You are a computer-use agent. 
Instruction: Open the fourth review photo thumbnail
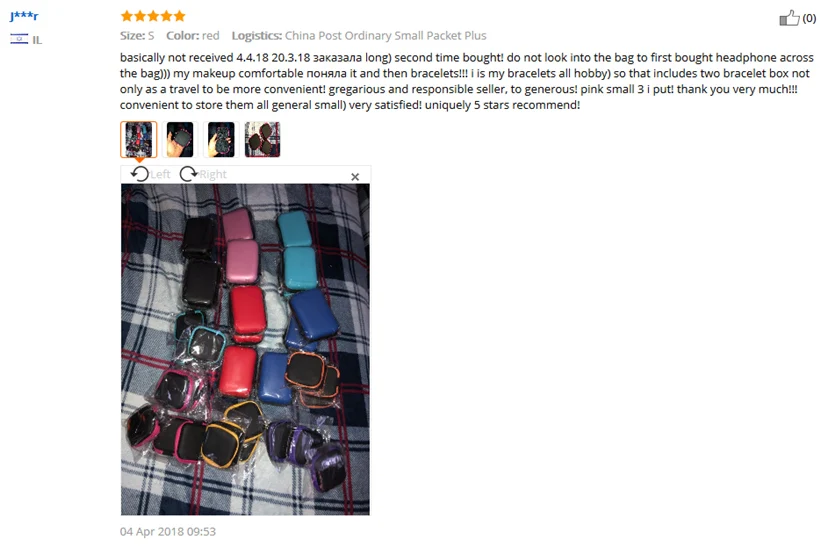click(263, 139)
